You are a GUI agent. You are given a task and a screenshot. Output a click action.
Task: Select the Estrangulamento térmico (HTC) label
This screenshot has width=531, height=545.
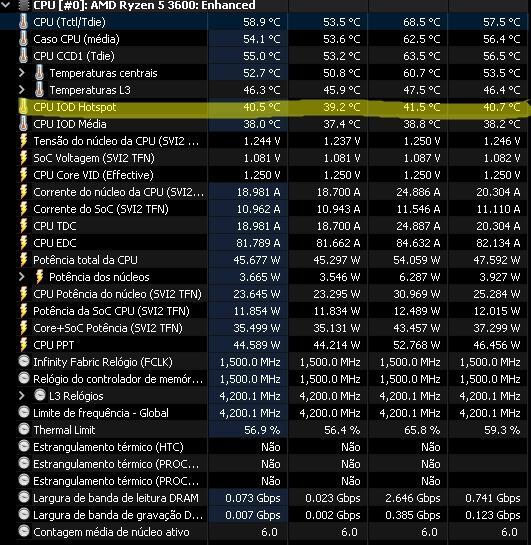pyautogui.click(x=108, y=447)
